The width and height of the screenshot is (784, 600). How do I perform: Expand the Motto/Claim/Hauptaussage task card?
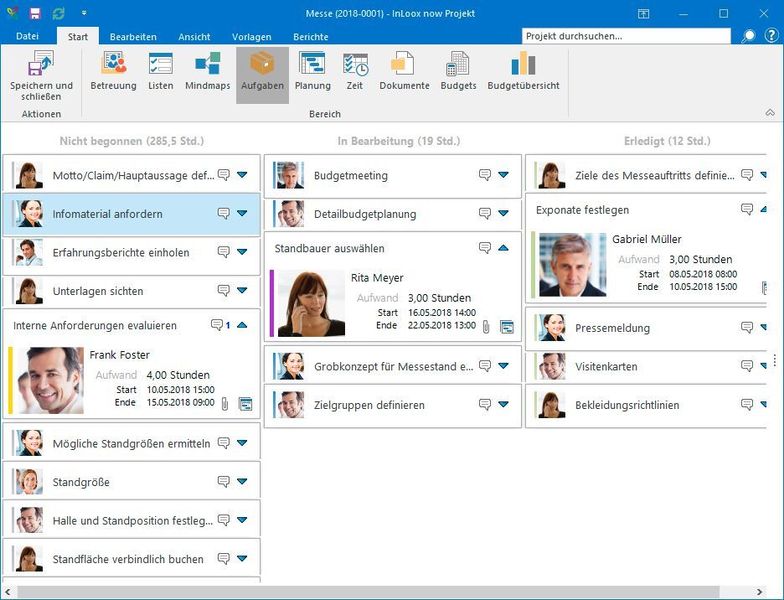click(x=242, y=174)
